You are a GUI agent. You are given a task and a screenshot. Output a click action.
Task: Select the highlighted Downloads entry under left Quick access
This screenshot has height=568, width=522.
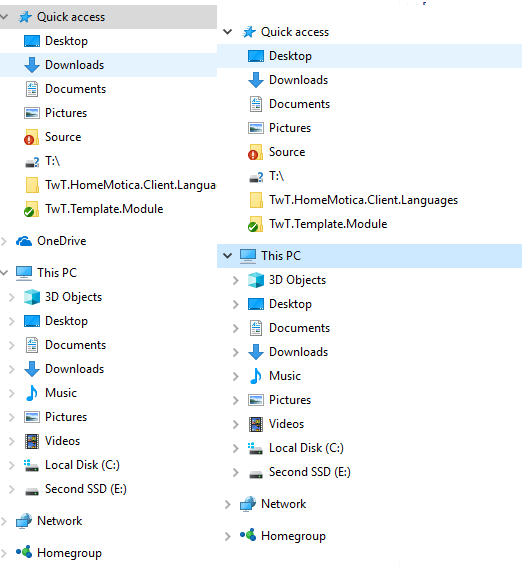tap(109, 65)
